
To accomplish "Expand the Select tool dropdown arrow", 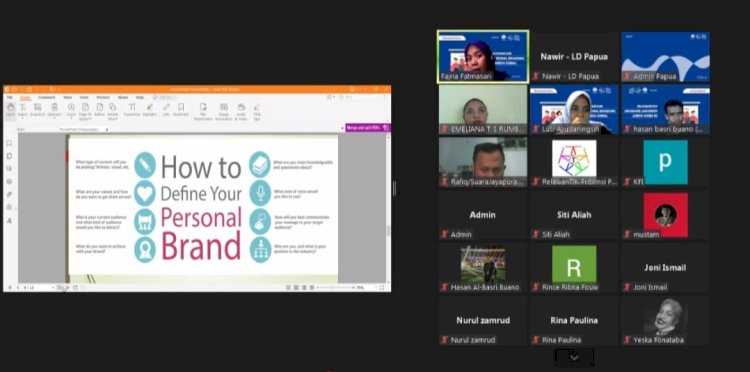I will click(22, 117).
